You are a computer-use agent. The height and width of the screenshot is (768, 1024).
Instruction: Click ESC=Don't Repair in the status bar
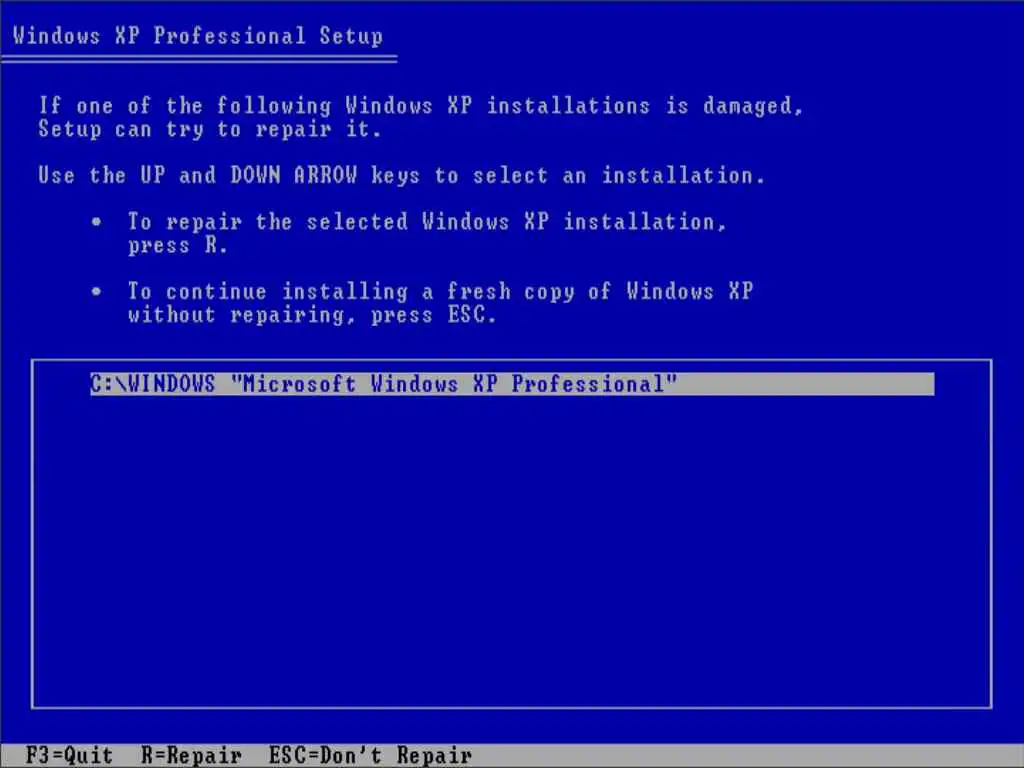pyautogui.click(x=370, y=756)
